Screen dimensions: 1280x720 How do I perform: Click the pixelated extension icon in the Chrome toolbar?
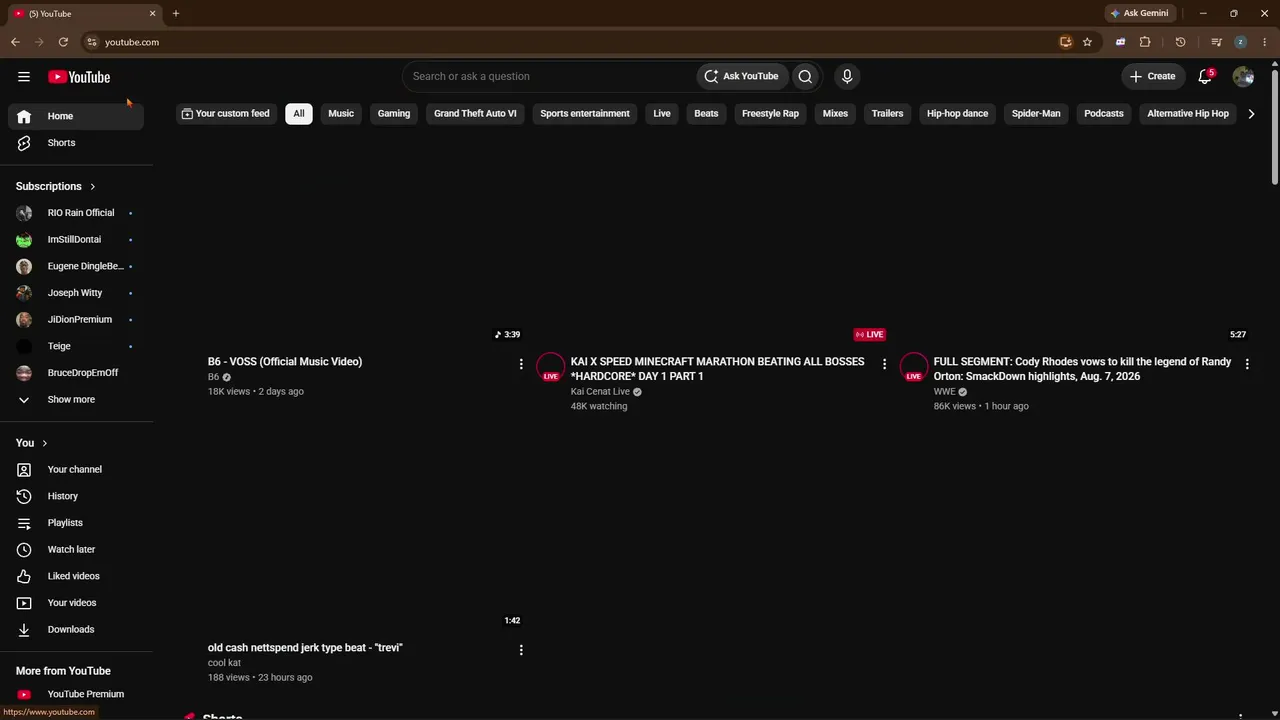(x=1120, y=42)
